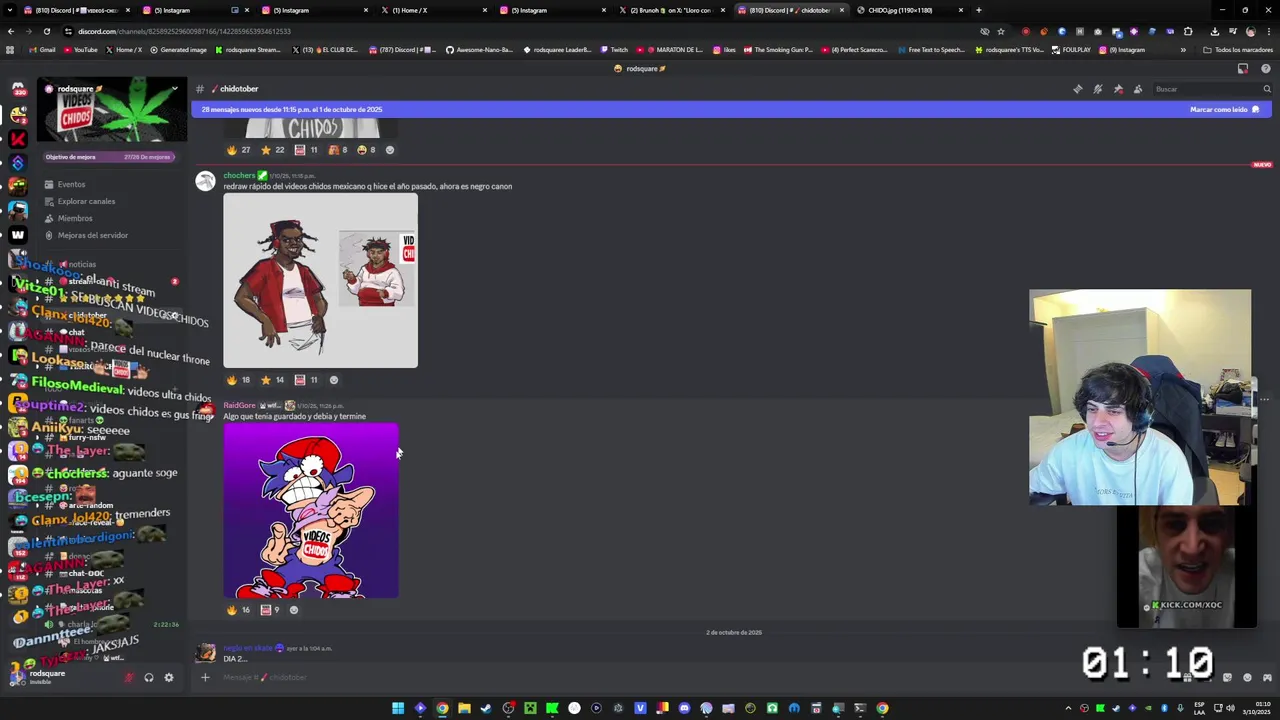Click the browser reload button
The image size is (1280, 720).
coord(48,31)
